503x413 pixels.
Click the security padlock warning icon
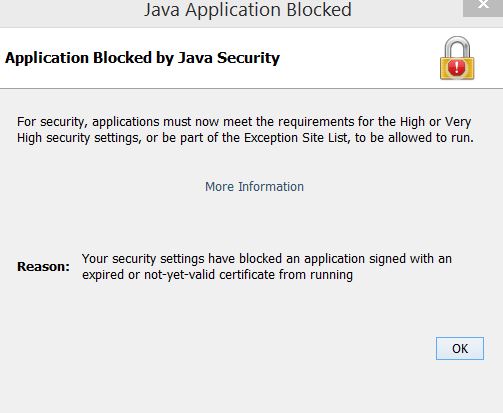tap(457, 58)
